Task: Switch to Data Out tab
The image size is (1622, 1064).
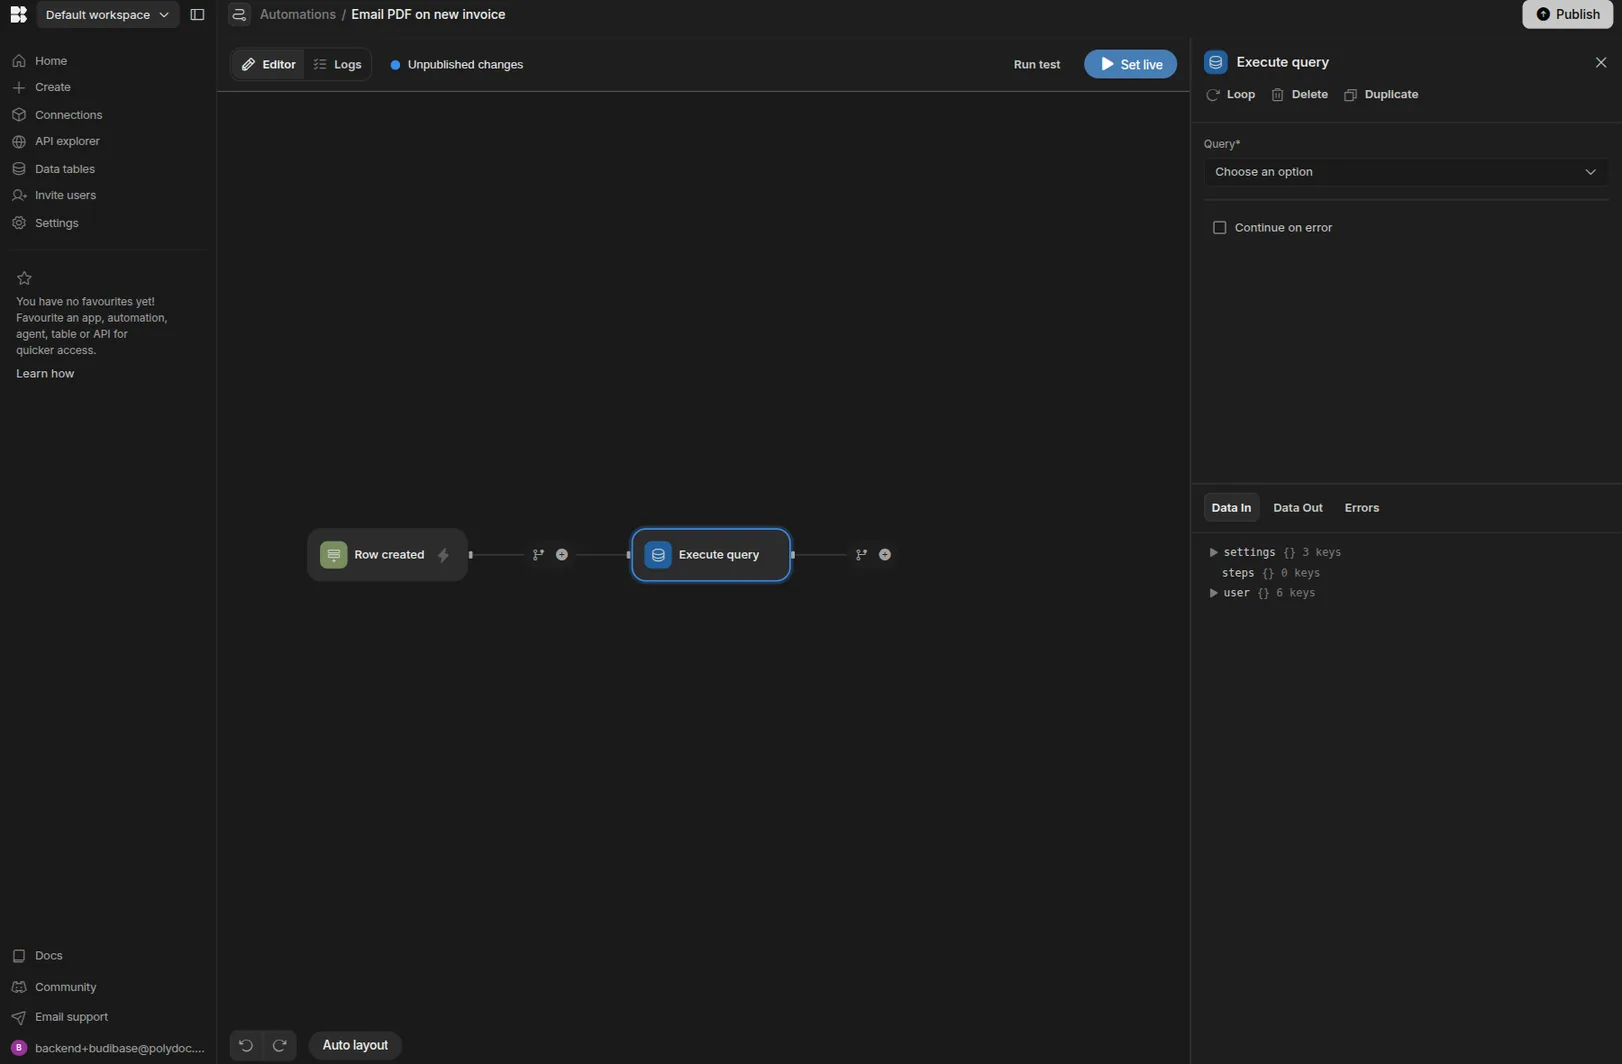Action: [1297, 508]
